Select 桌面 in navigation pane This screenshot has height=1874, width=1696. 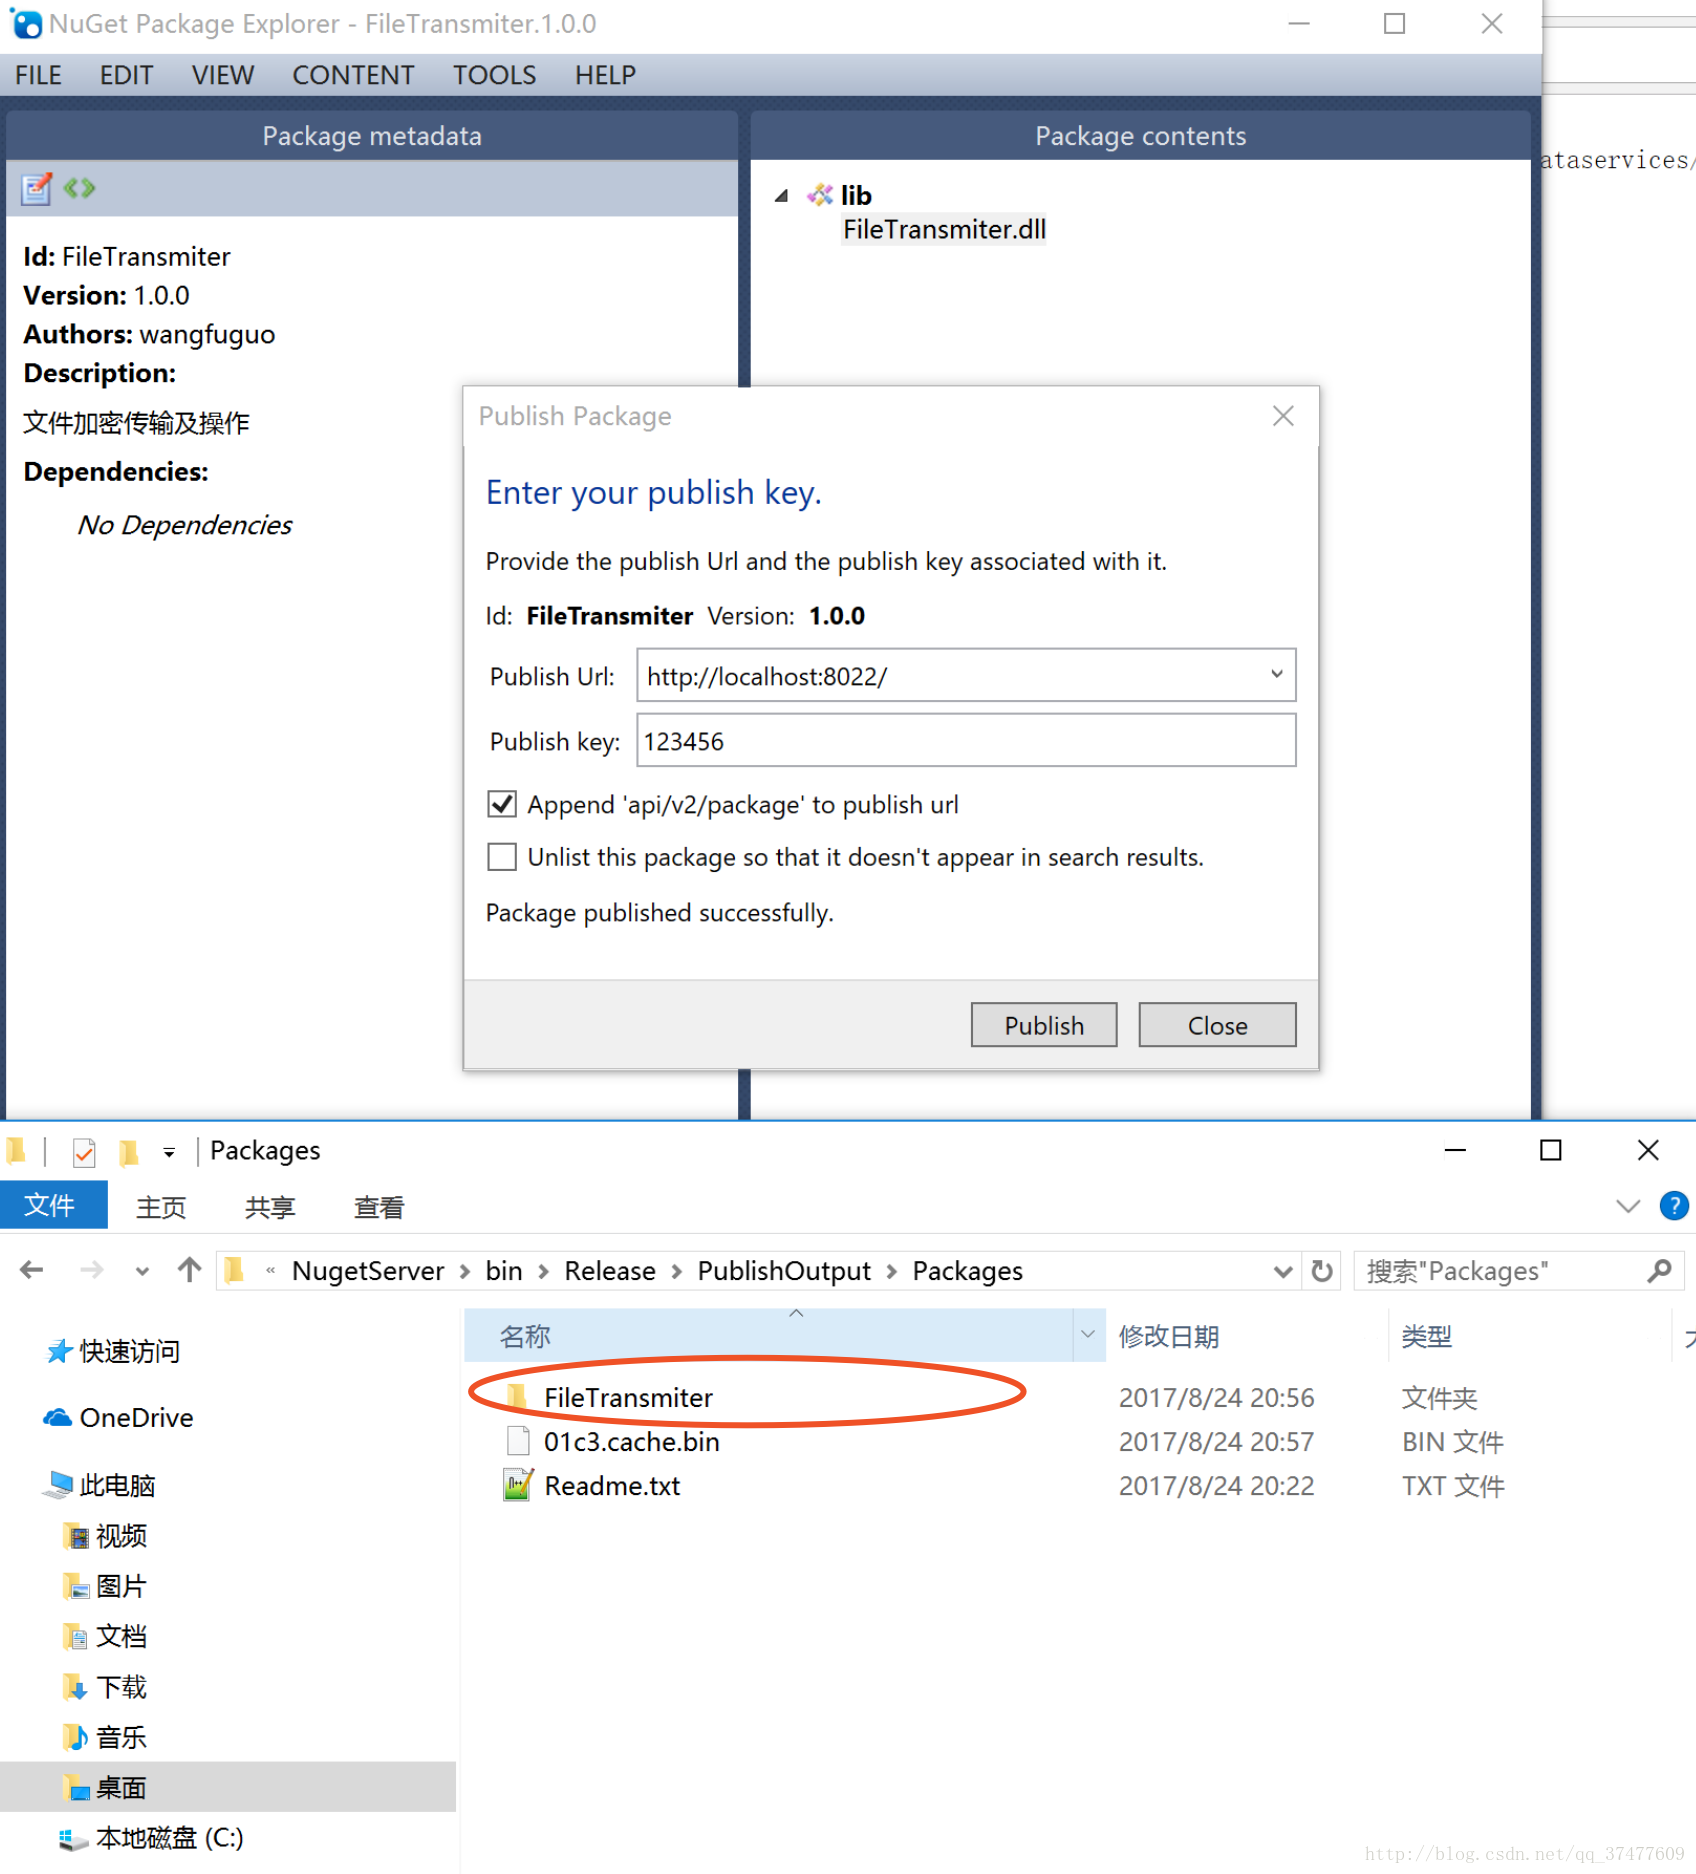click(228, 1787)
